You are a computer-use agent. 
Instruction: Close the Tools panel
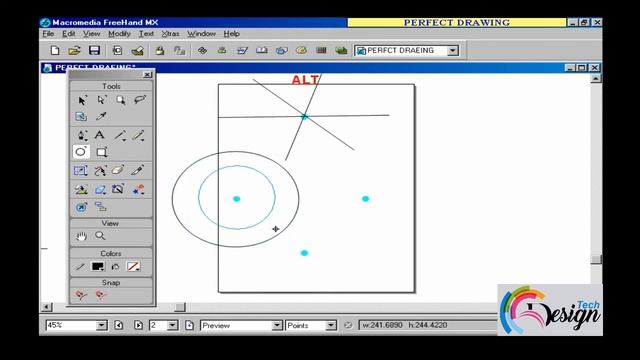pos(147,75)
